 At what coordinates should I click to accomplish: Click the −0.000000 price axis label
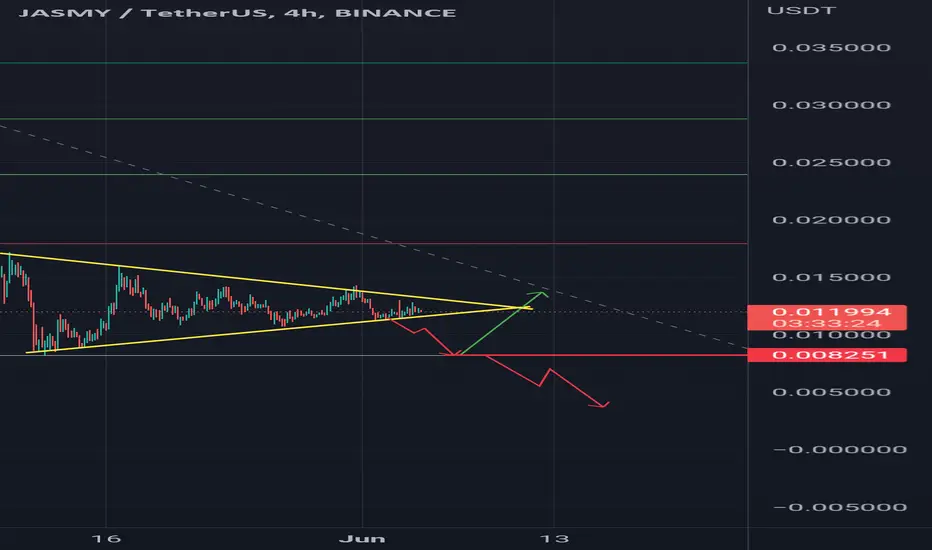click(839, 450)
